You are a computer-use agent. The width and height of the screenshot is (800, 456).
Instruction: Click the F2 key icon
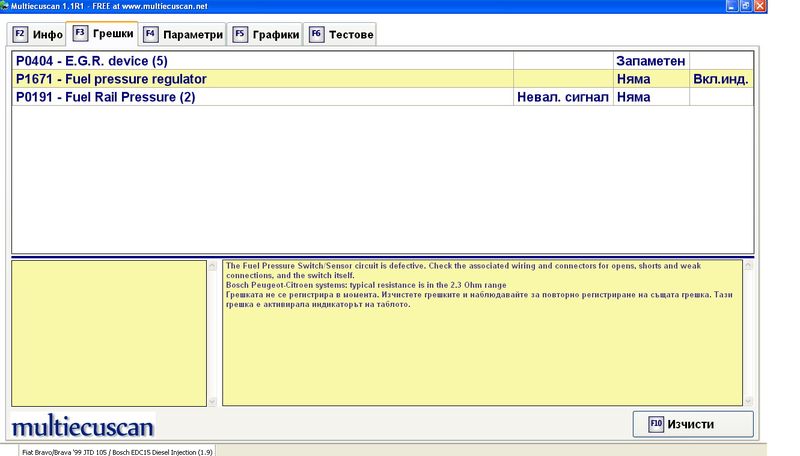(19, 35)
